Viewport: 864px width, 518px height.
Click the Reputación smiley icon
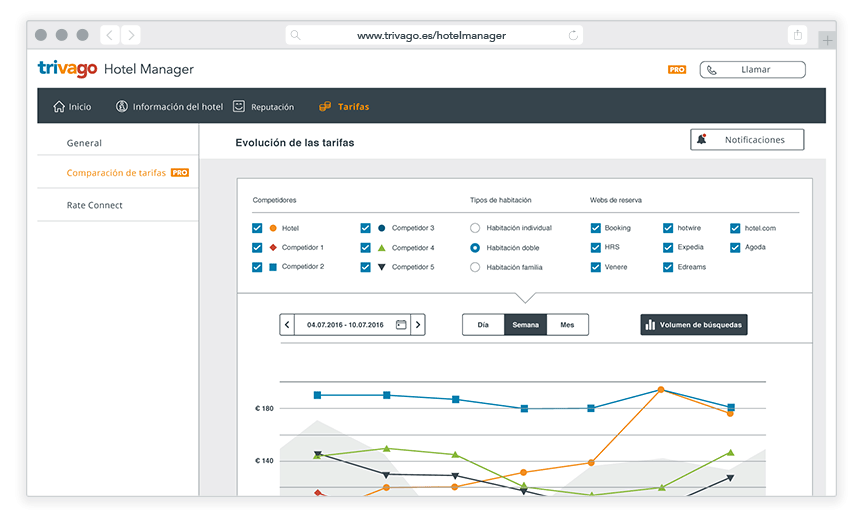[239, 106]
